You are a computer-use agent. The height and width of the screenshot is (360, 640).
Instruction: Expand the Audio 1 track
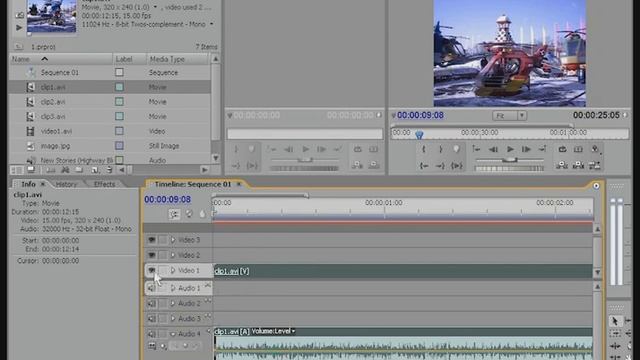tap(173, 288)
